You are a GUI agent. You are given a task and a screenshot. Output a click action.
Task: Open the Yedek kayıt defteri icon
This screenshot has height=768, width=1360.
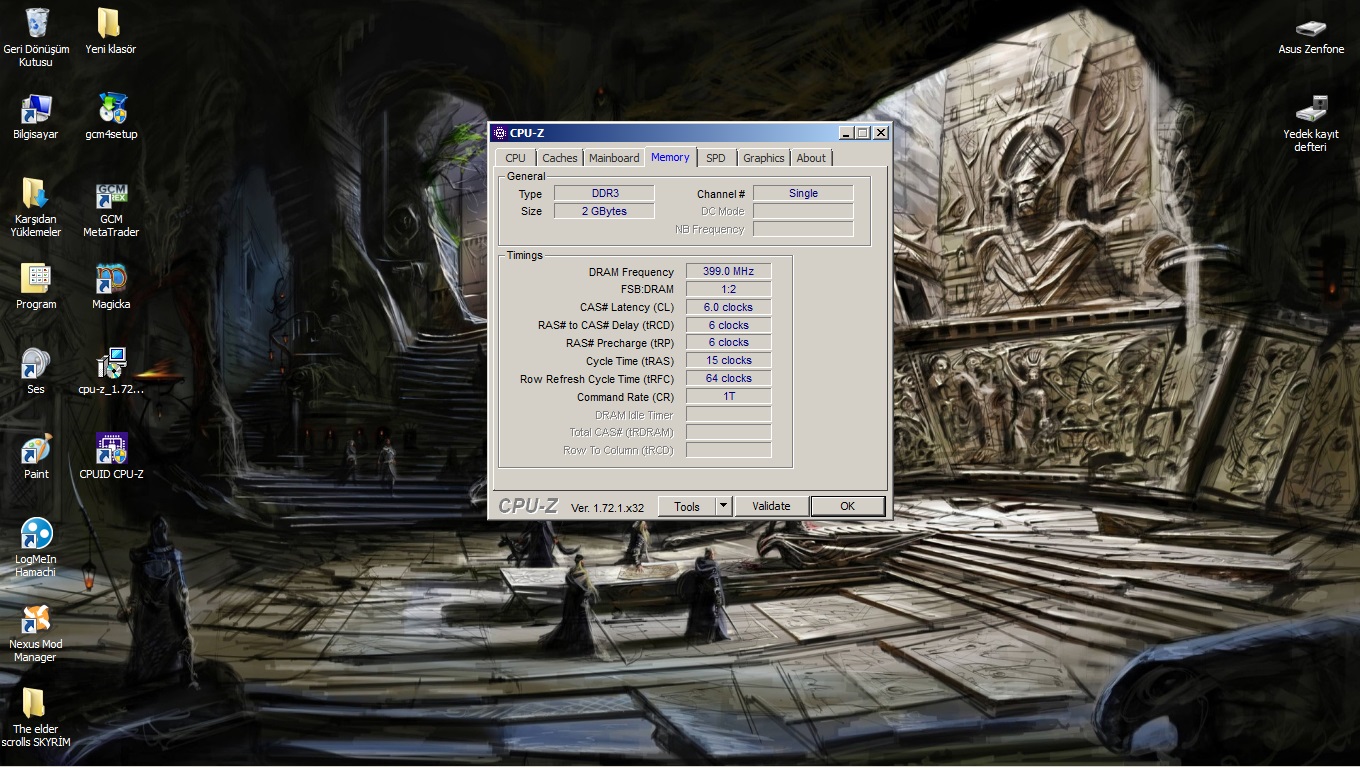[x=1311, y=108]
